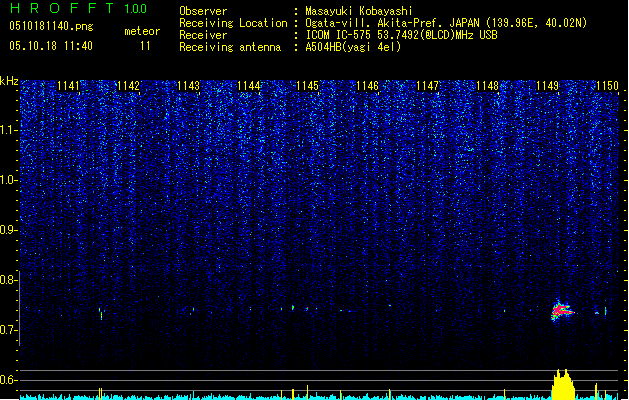Click the large red meteor echo near 1149

coord(562,311)
